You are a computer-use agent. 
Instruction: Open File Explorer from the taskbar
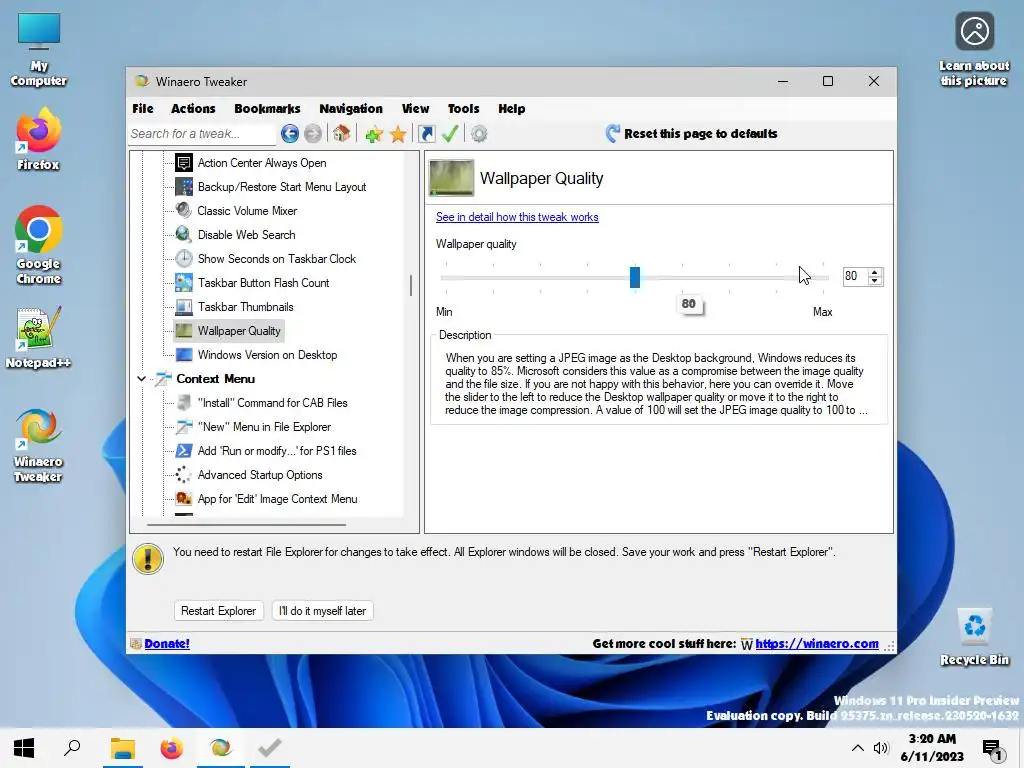122,748
